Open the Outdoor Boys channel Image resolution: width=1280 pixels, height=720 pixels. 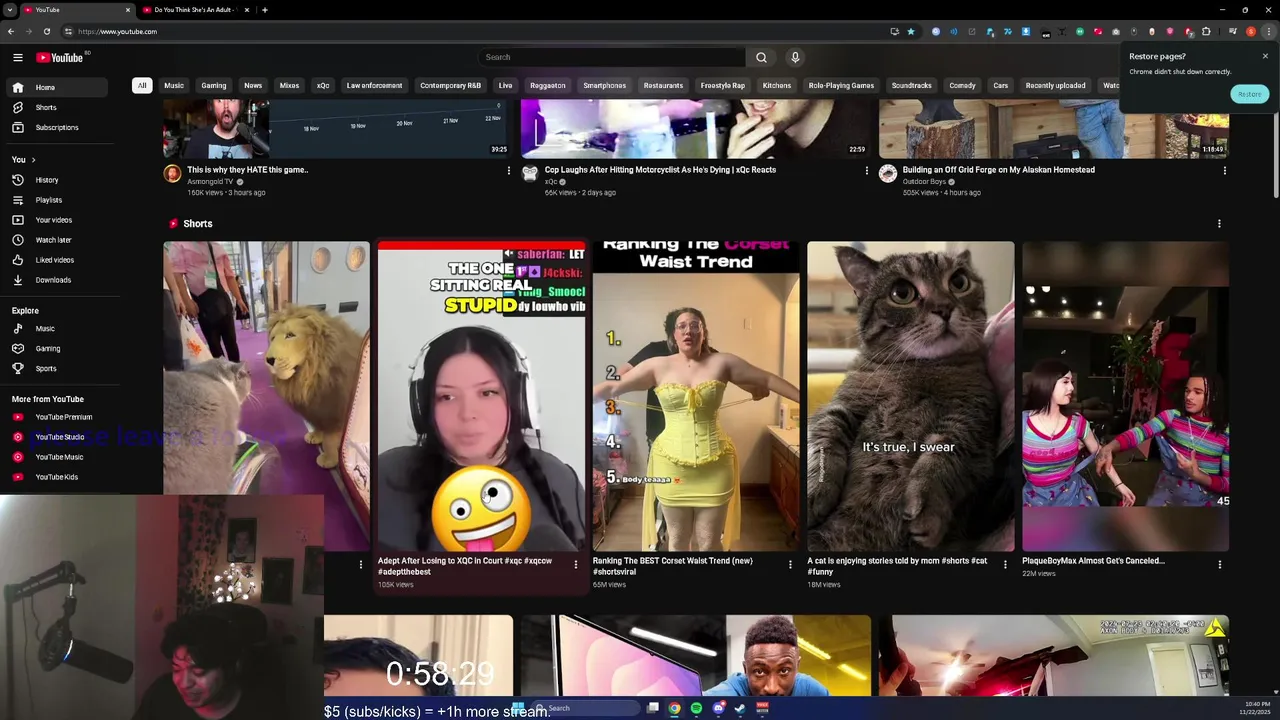point(924,181)
